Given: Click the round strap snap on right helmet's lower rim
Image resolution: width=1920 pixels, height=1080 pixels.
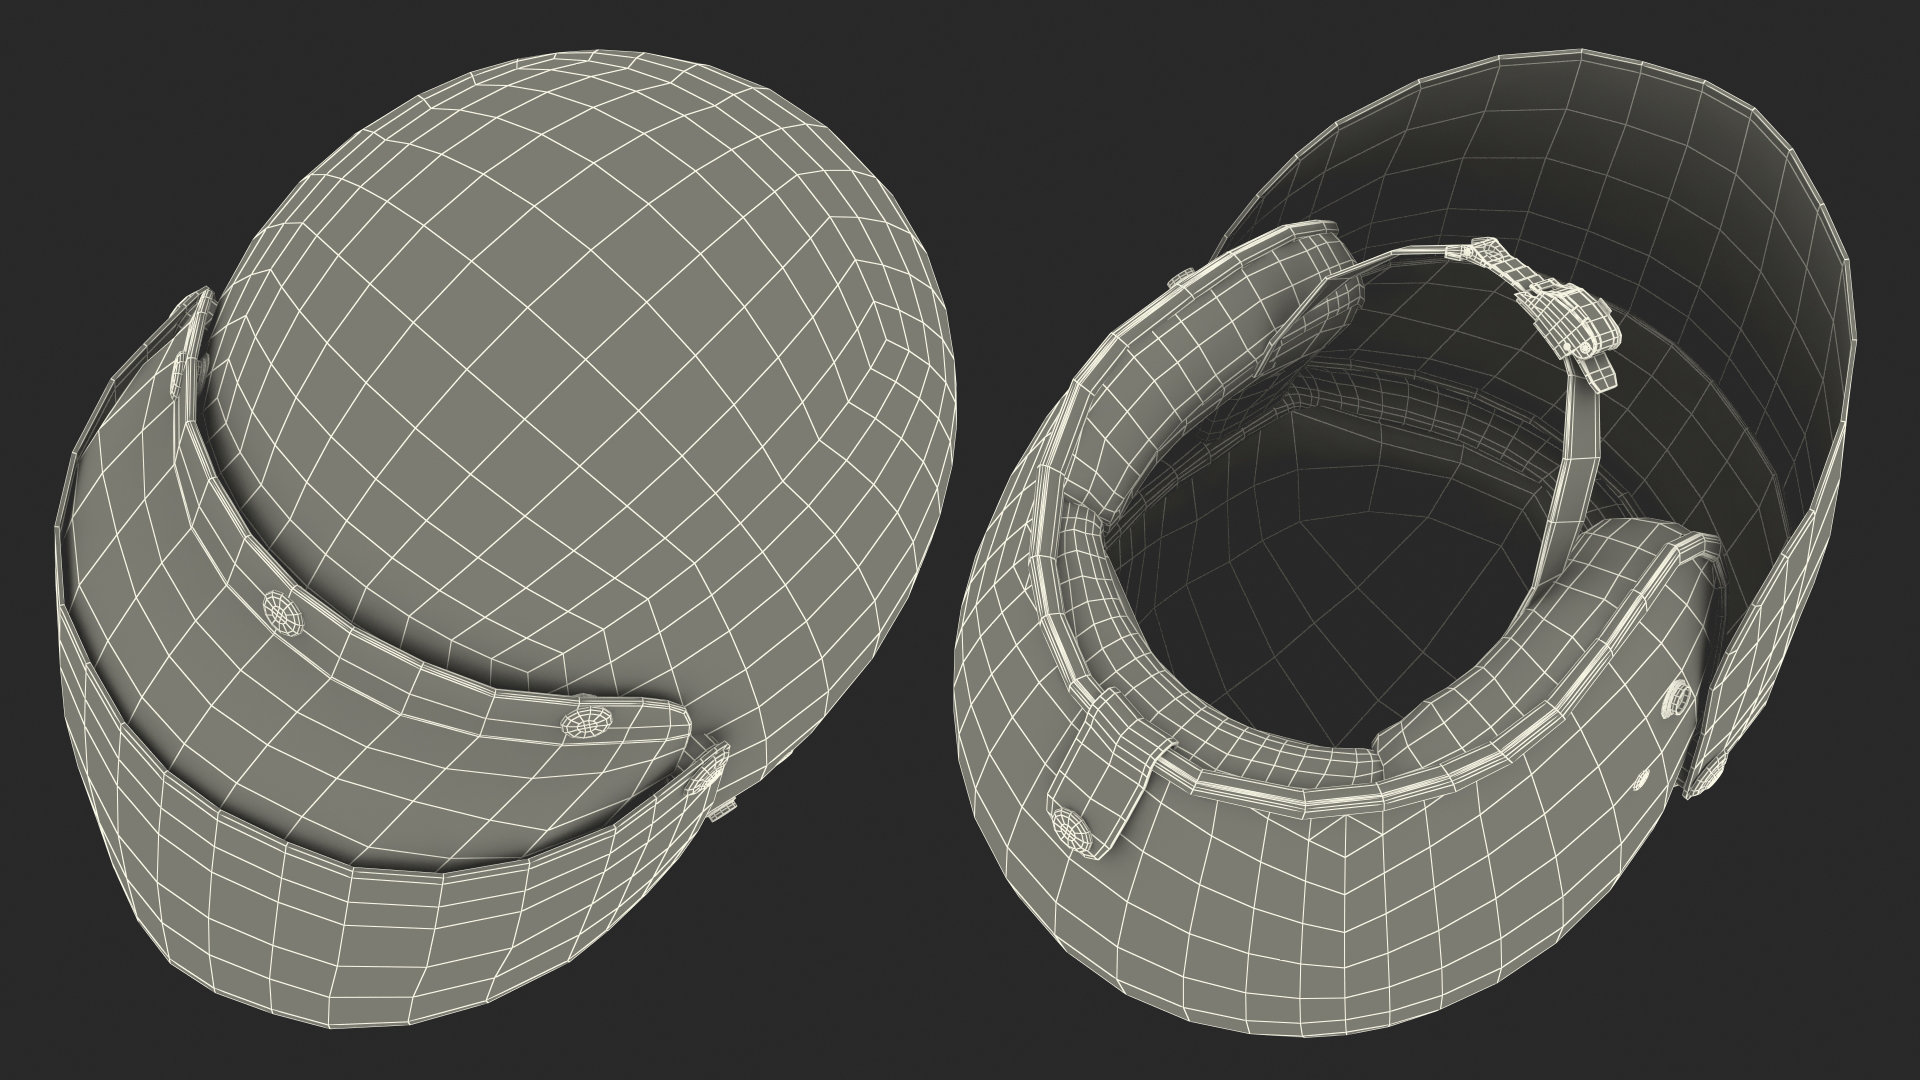Looking at the screenshot, I should pyautogui.click(x=1075, y=831).
